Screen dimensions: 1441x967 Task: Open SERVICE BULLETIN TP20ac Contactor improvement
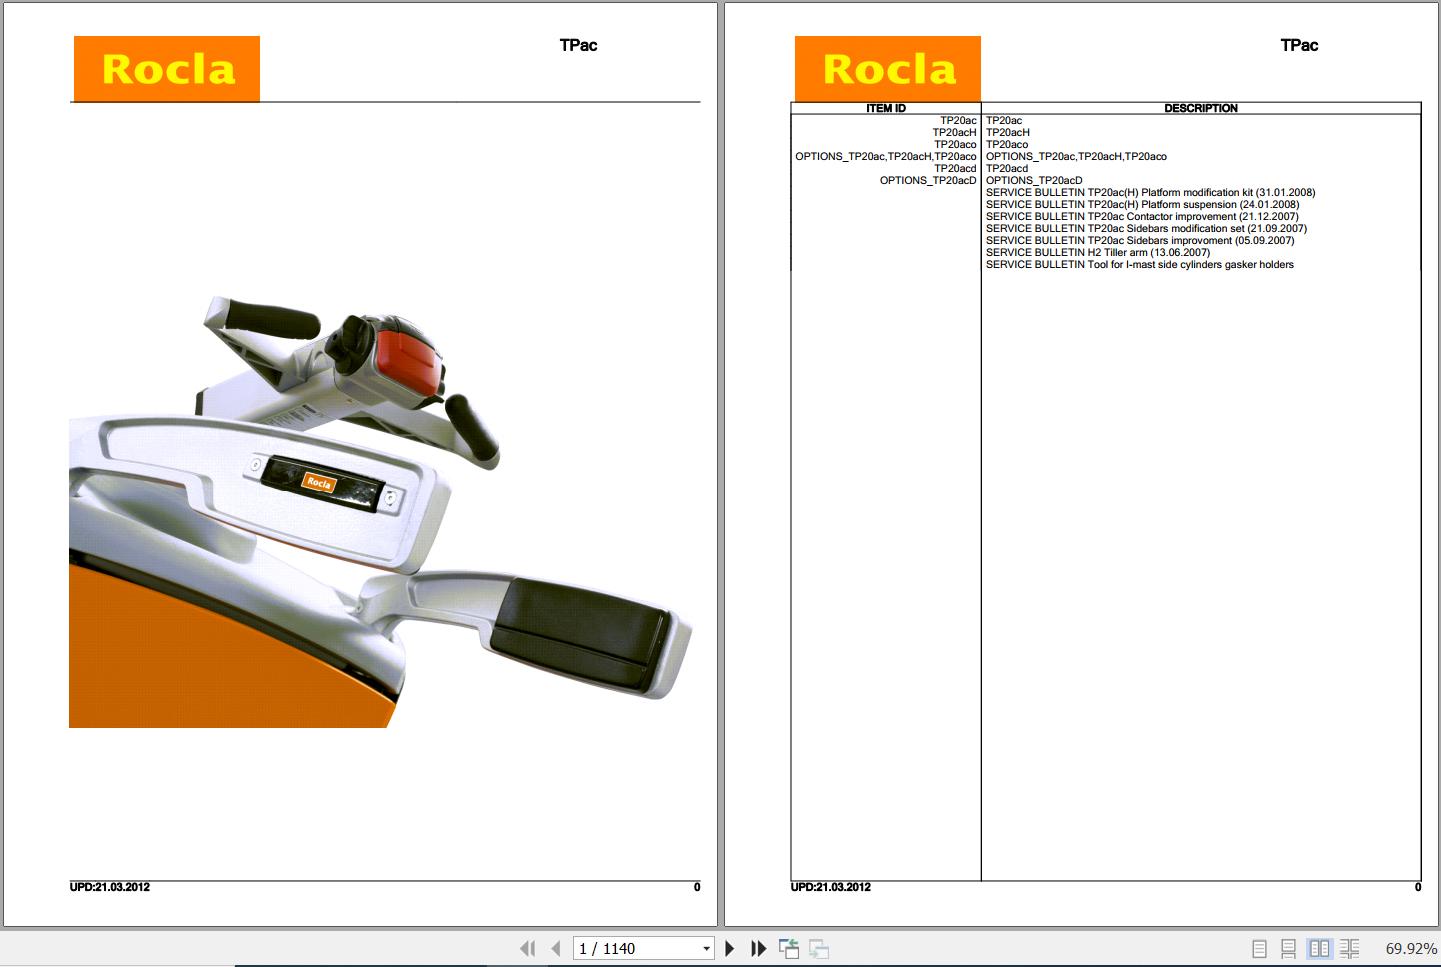click(x=1142, y=216)
